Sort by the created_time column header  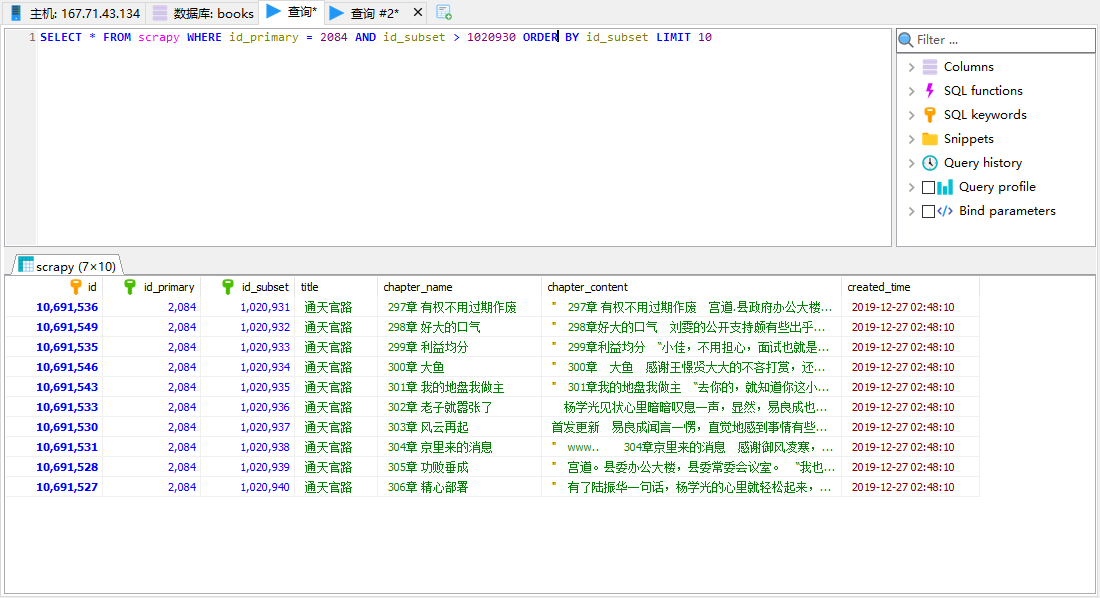click(x=910, y=287)
